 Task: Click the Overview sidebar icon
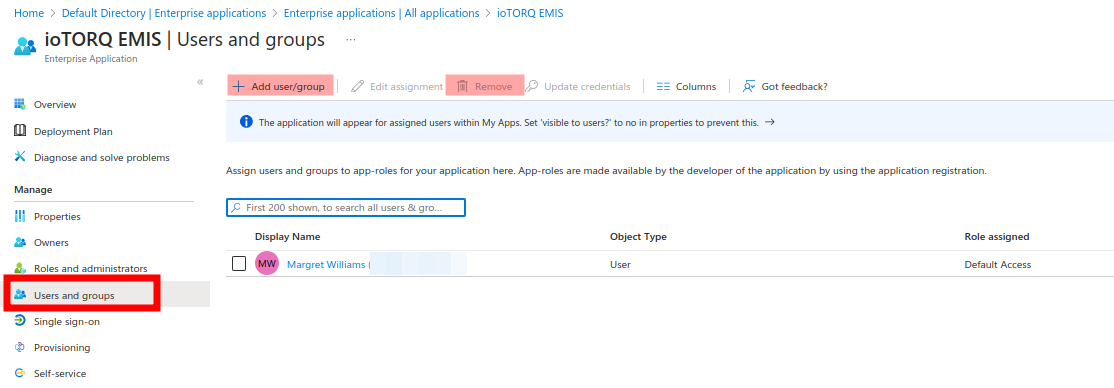coord(20,104)
